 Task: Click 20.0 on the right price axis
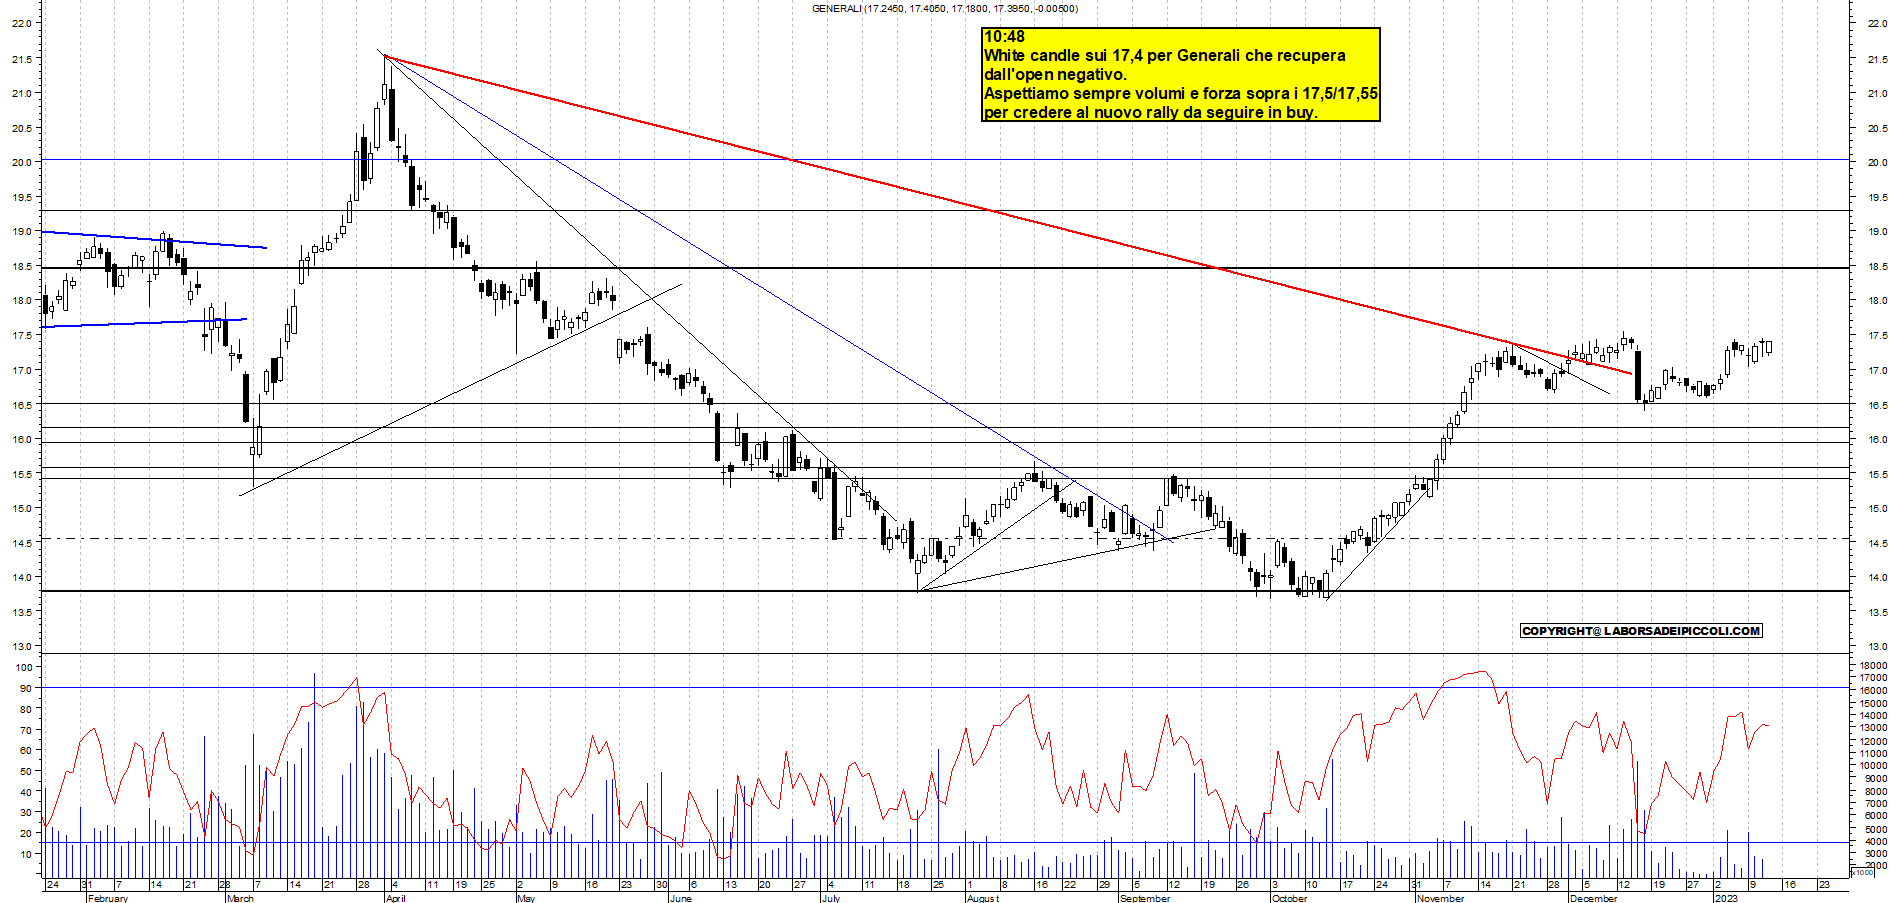1877,162
